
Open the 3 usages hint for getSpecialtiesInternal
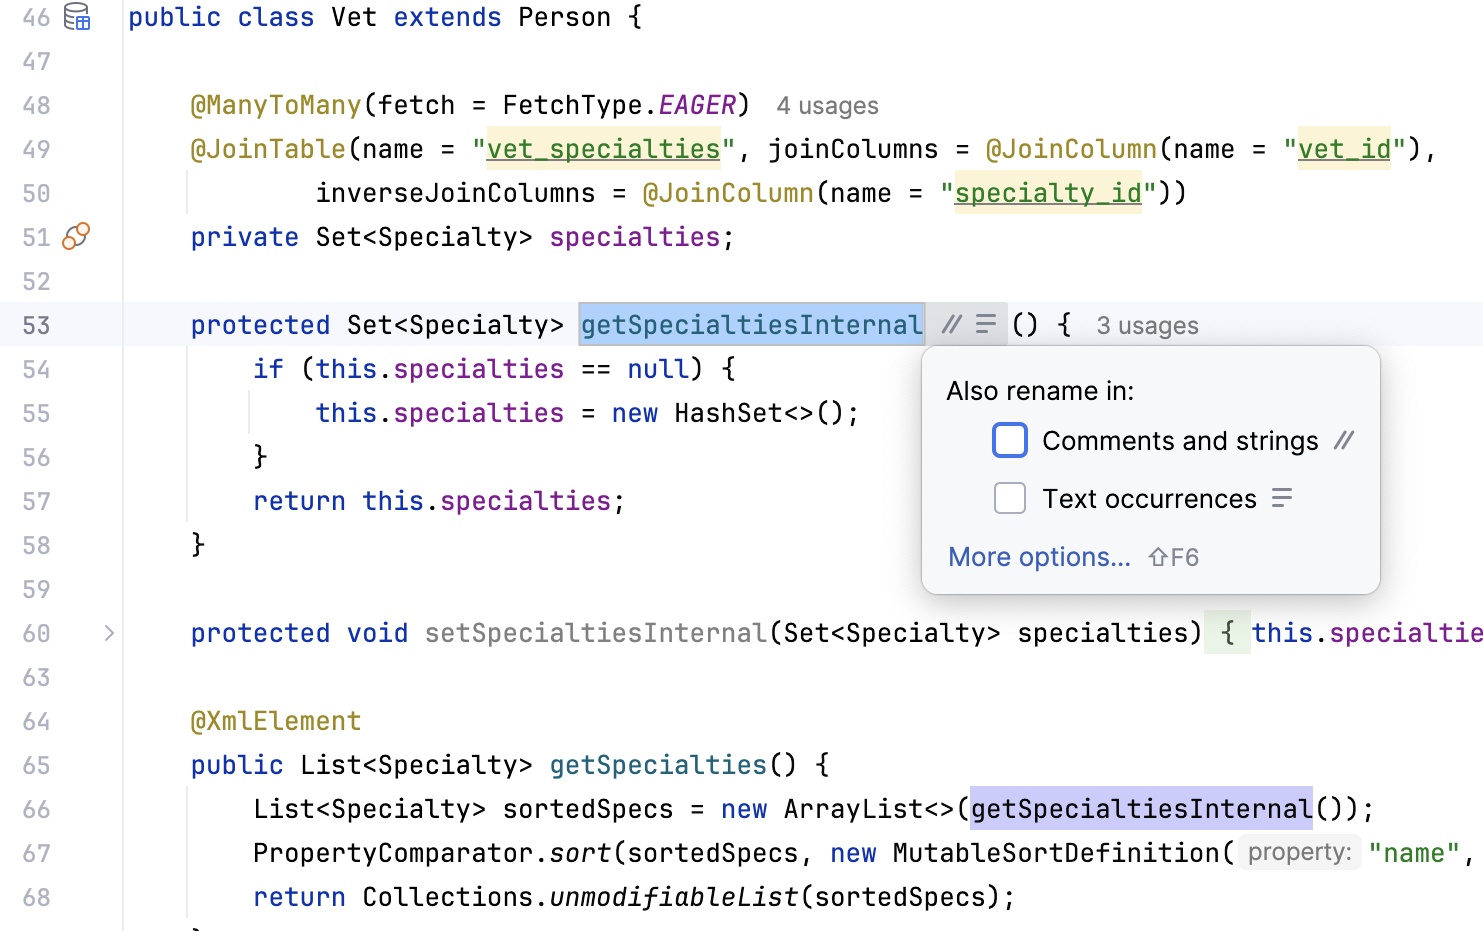tap(1147, 326)
